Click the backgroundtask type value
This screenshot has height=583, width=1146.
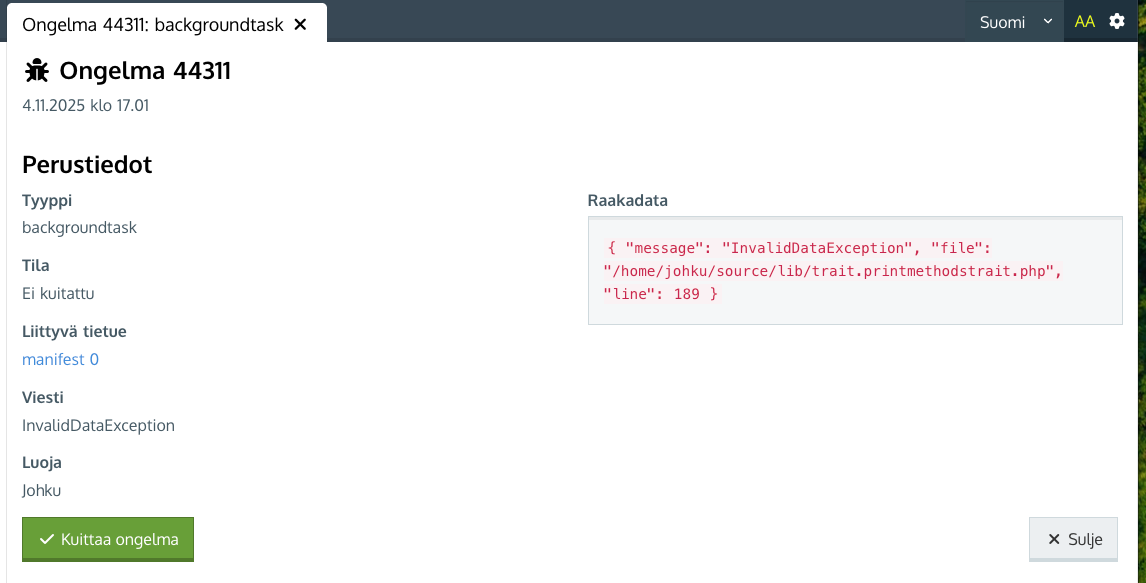point(79,227)
